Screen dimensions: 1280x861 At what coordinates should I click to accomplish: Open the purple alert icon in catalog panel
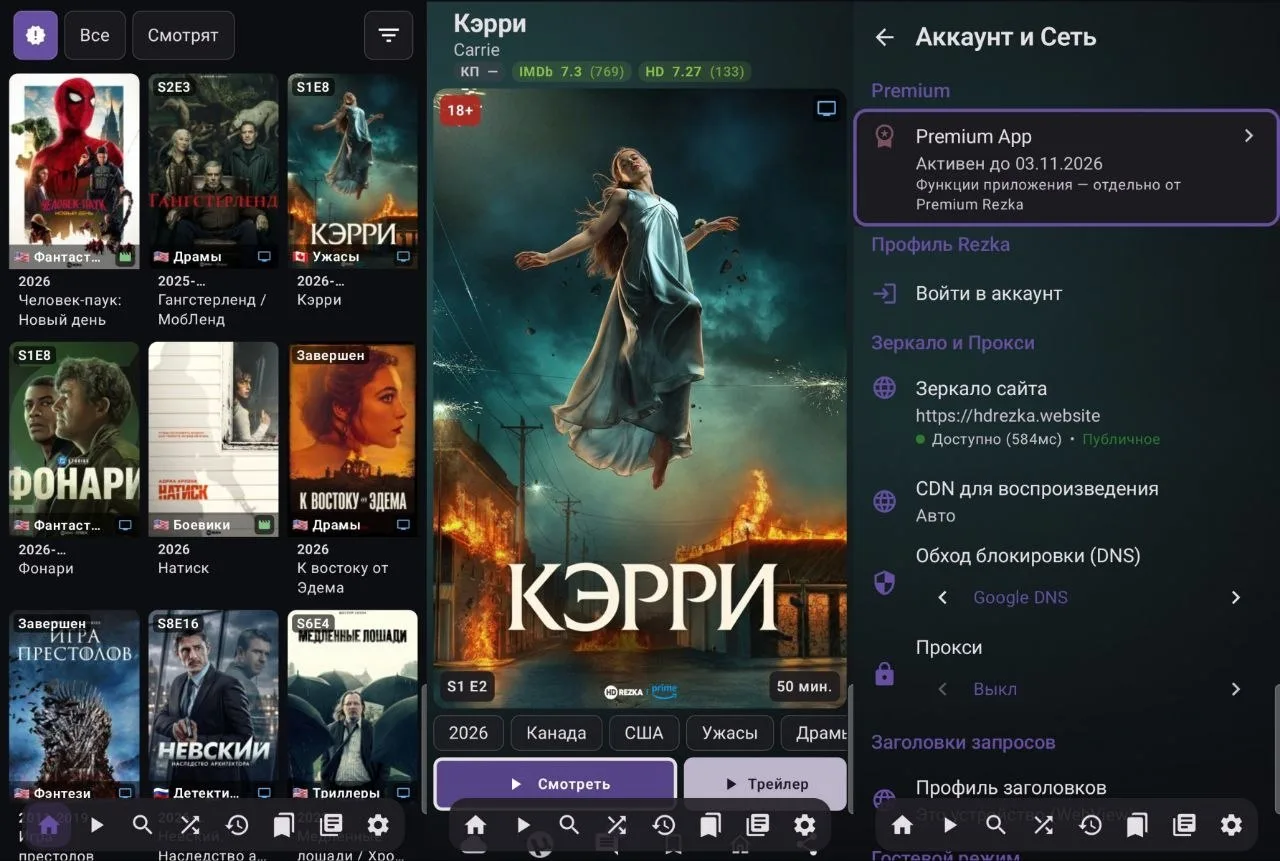click(35, 36)
